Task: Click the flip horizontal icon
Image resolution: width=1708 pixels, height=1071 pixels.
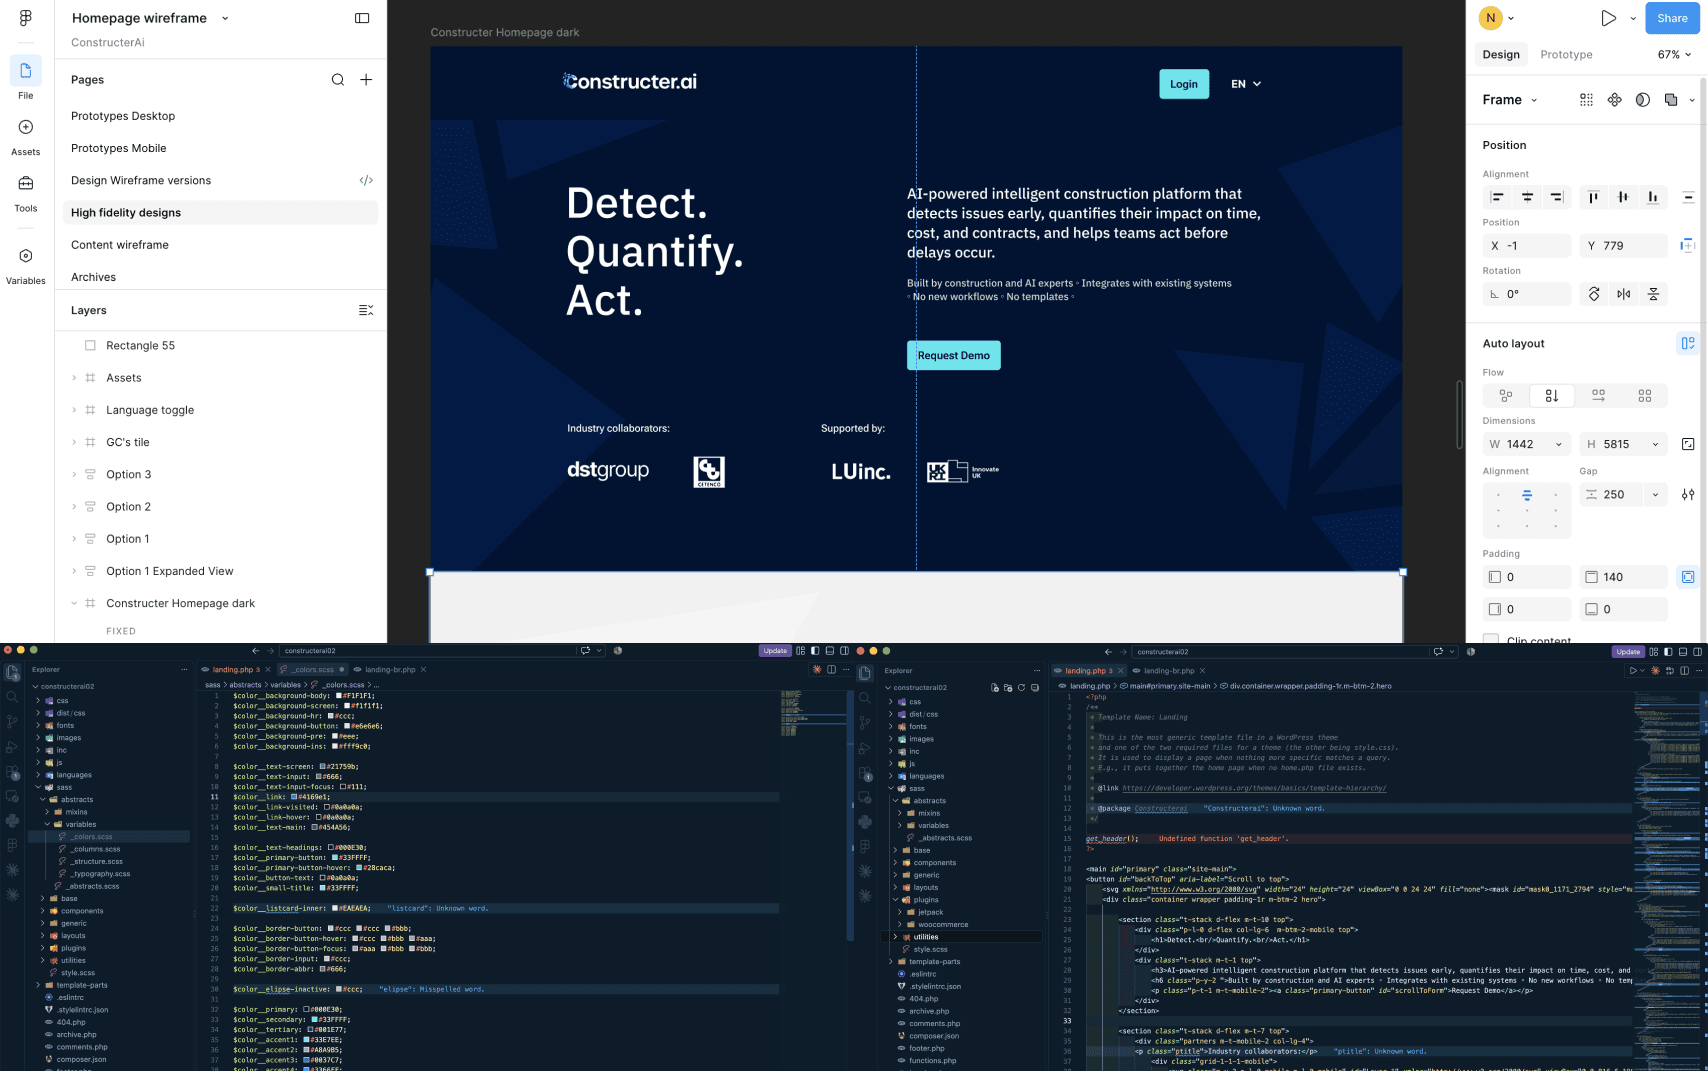Action: coord(1624,294)
